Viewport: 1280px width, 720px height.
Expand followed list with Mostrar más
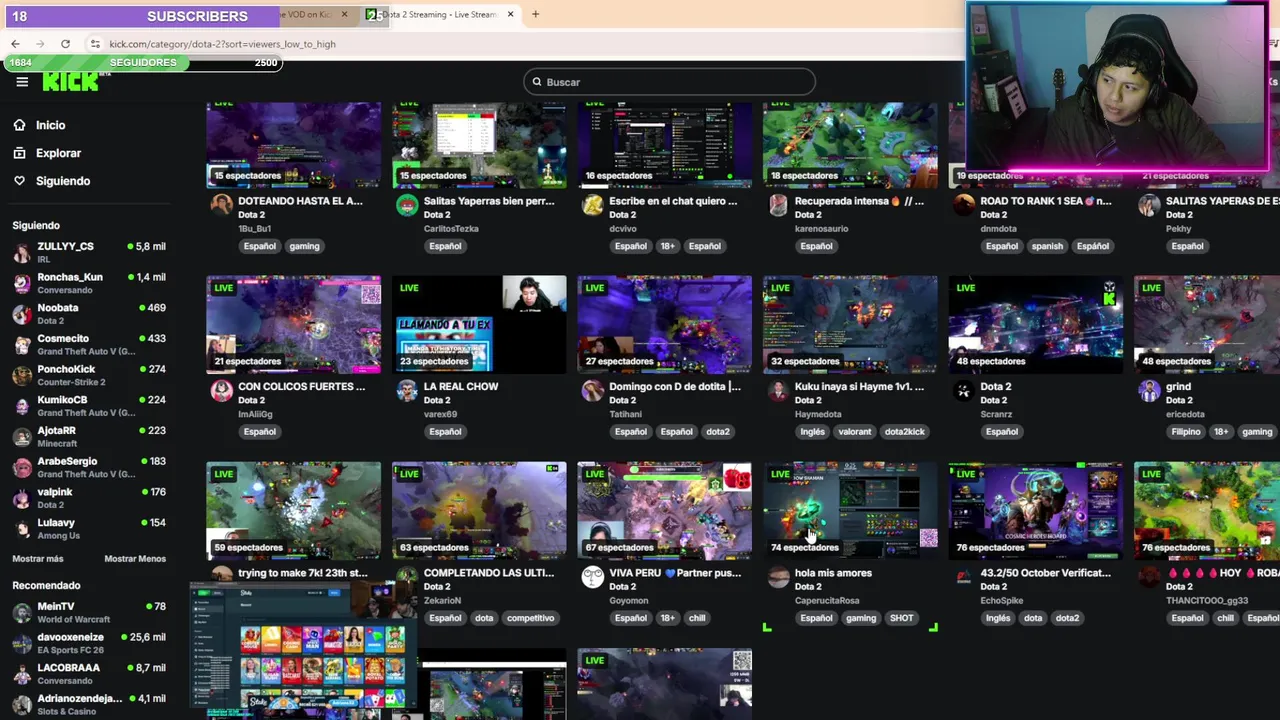(x=38, y=559)
